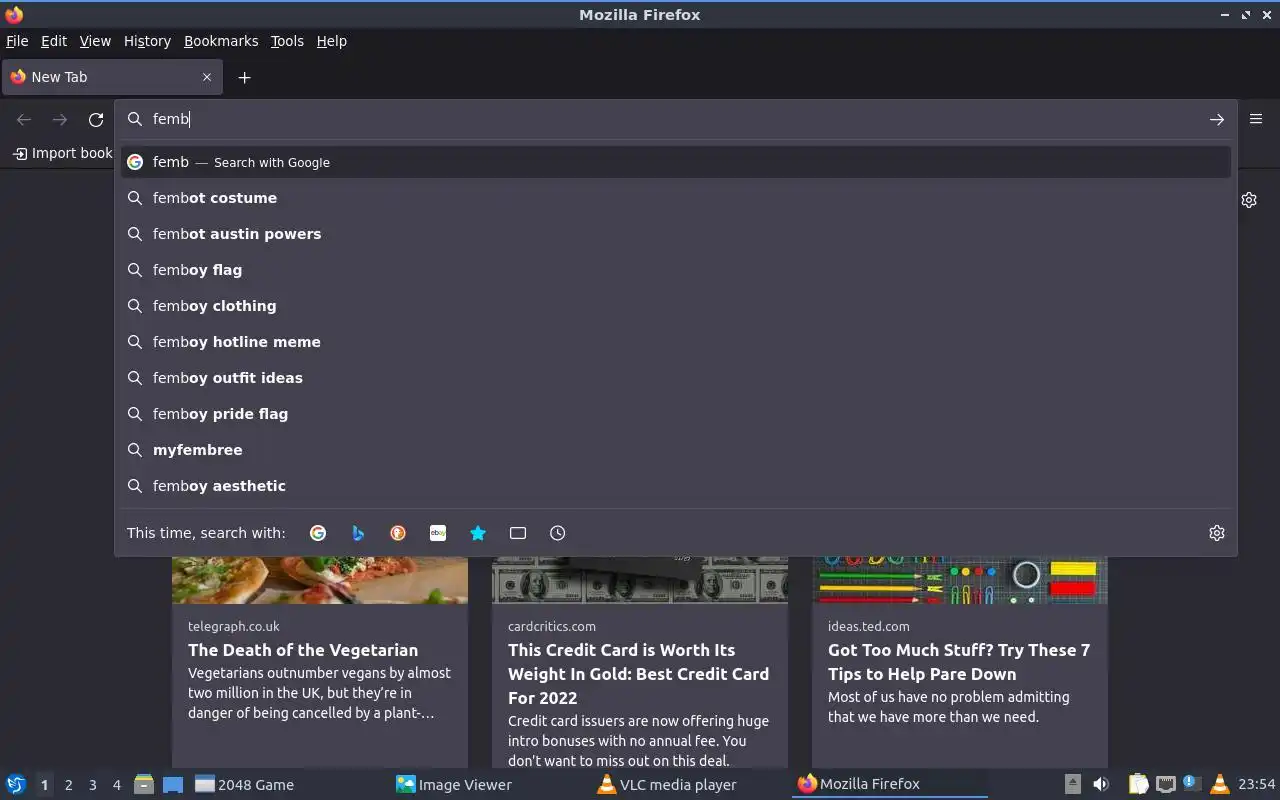Open the Best Credit Card For 2022 article
This screenshot has height=800, width=1280.
coord(638,674)
